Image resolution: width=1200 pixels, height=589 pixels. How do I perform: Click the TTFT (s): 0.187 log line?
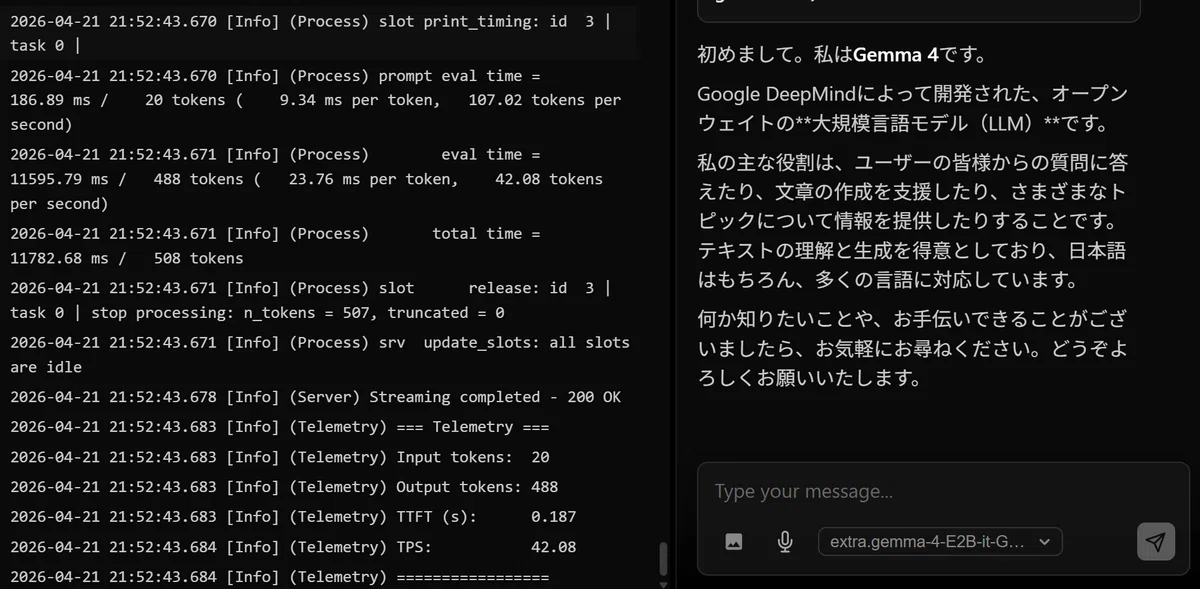tap(293, 517)
